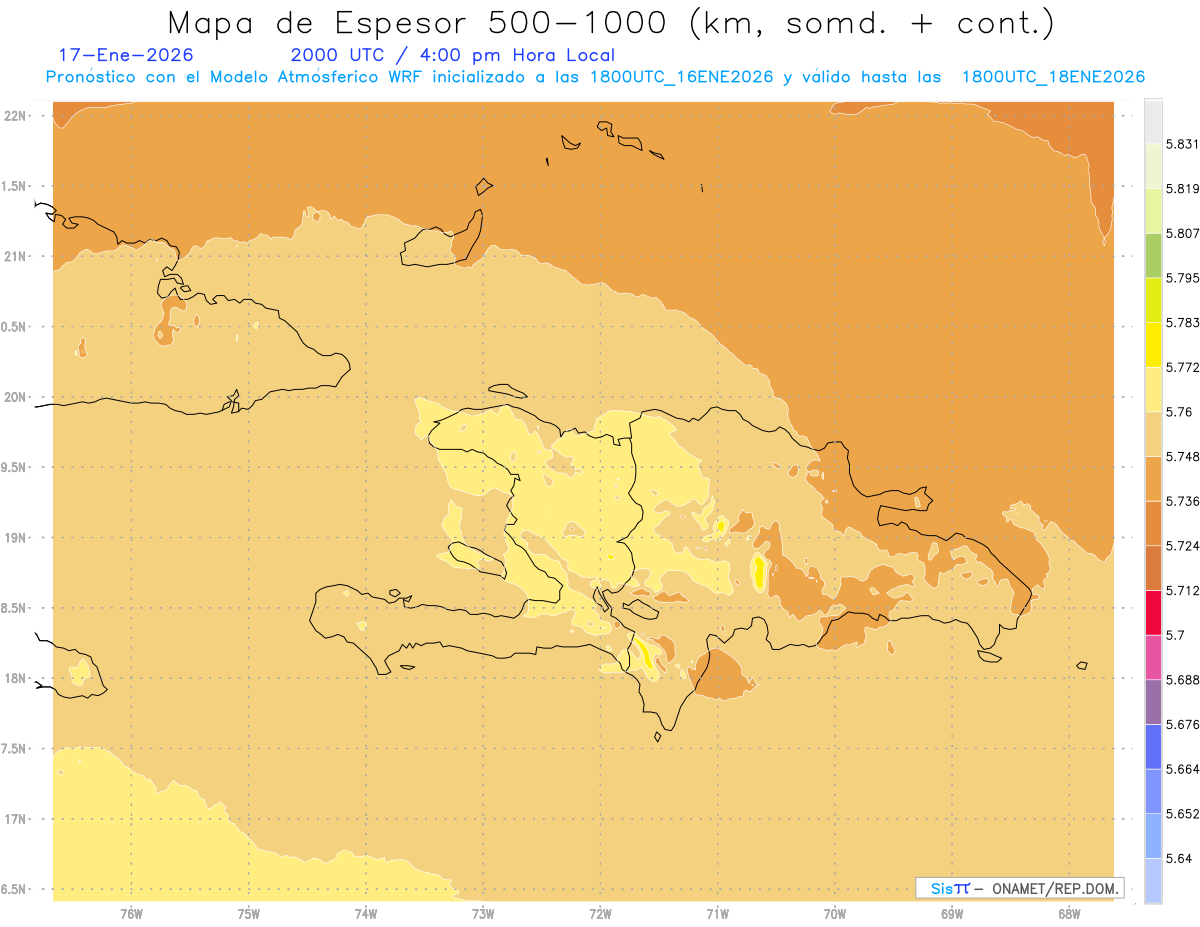Select the bright yellow legend band between 5.772 and 5.783
Viewport: 1200px width, 927px height.
coord(1153,345)
